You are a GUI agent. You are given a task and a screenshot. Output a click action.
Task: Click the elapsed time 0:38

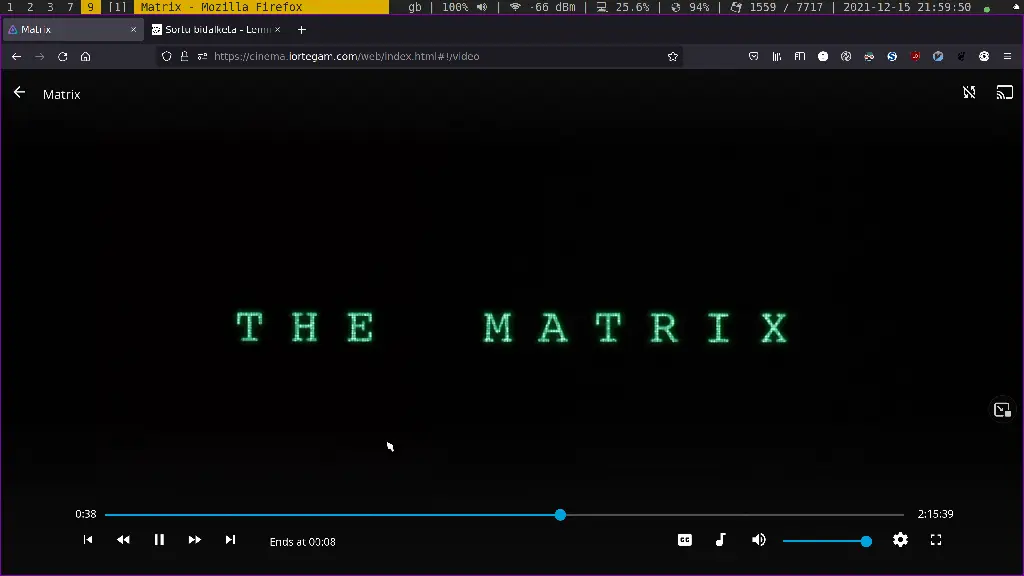tap(86, 515)
